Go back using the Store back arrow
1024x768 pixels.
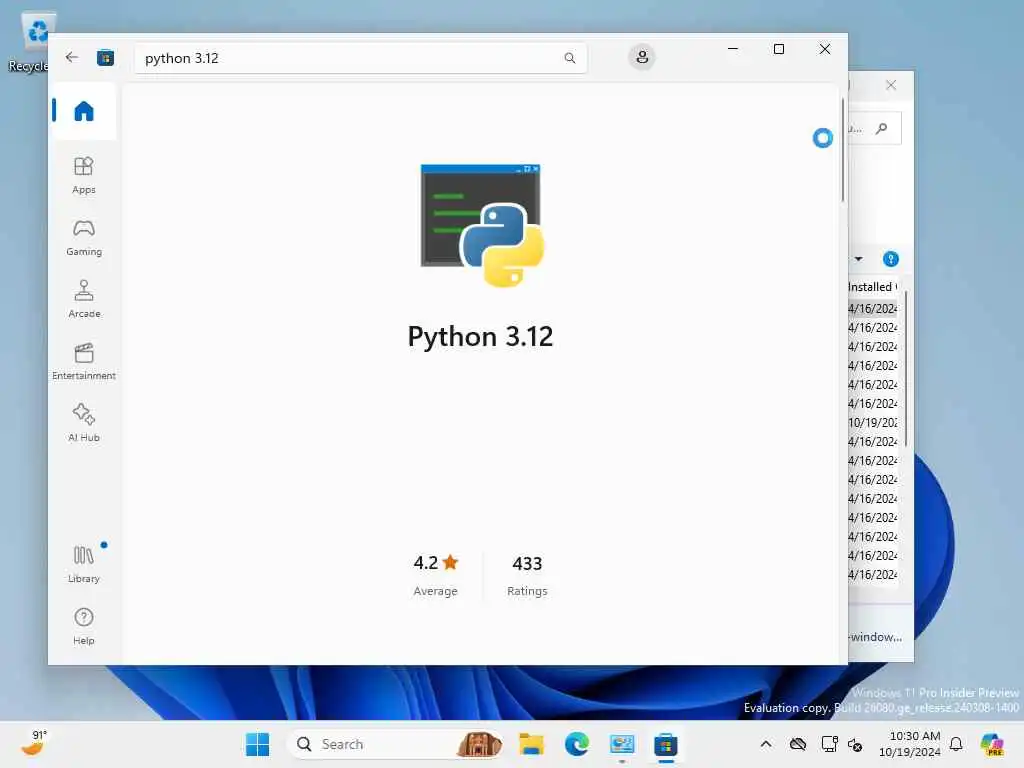72,57
